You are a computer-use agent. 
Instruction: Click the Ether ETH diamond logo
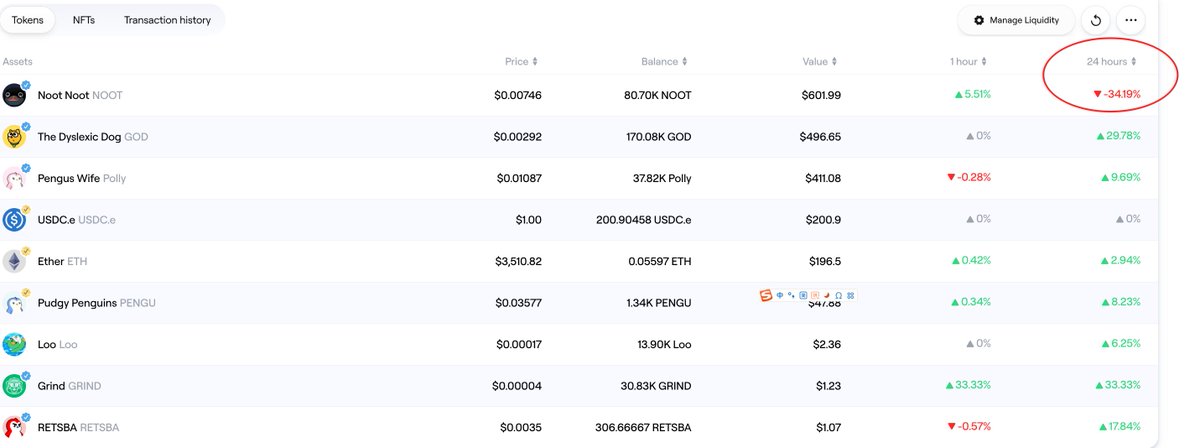[14, 262]
